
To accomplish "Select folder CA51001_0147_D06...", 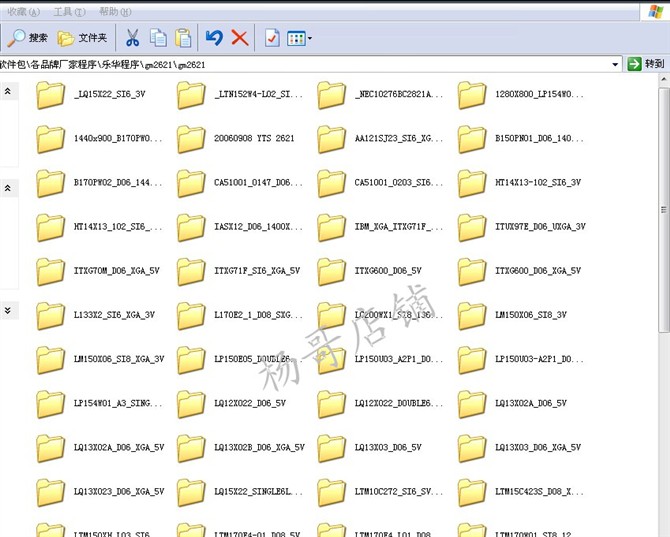I will 240,183.
